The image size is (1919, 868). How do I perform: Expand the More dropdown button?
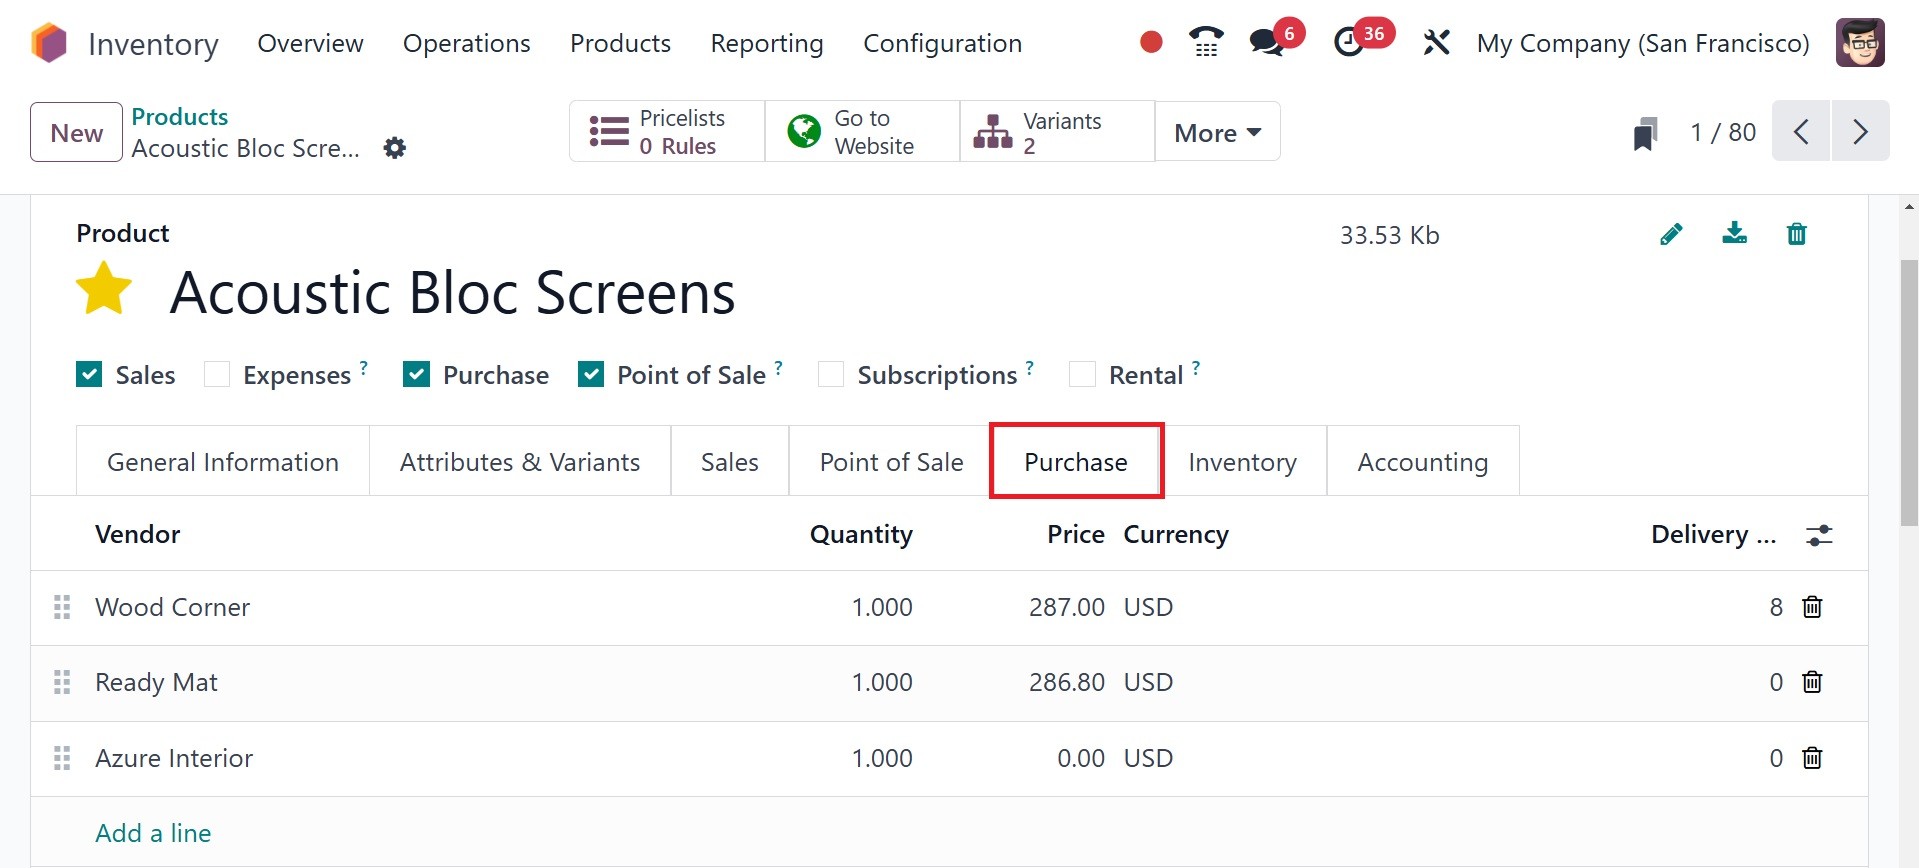[1217, 132]
